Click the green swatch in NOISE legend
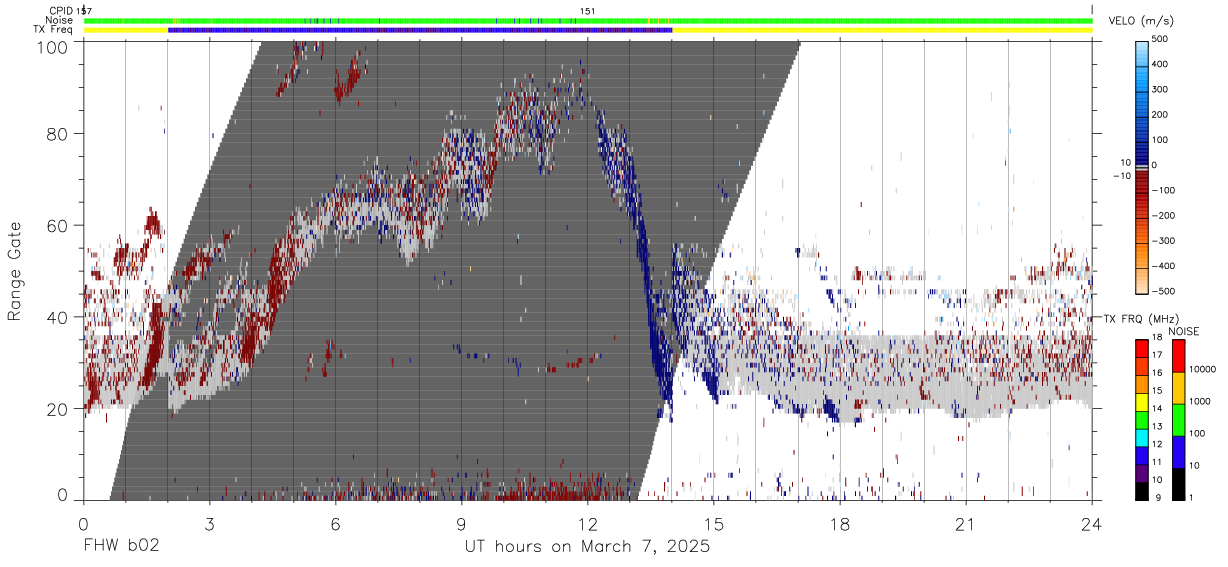This screenshot has width=1228, height=567. 1179,420
